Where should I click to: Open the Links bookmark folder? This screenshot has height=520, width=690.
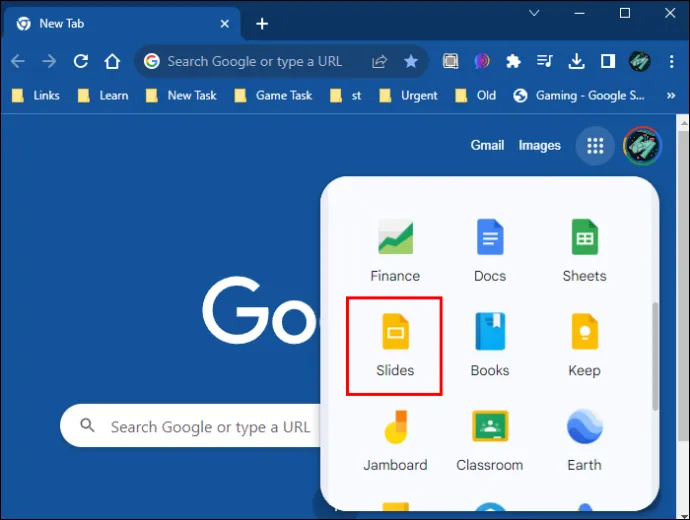[x=36, y=95]
